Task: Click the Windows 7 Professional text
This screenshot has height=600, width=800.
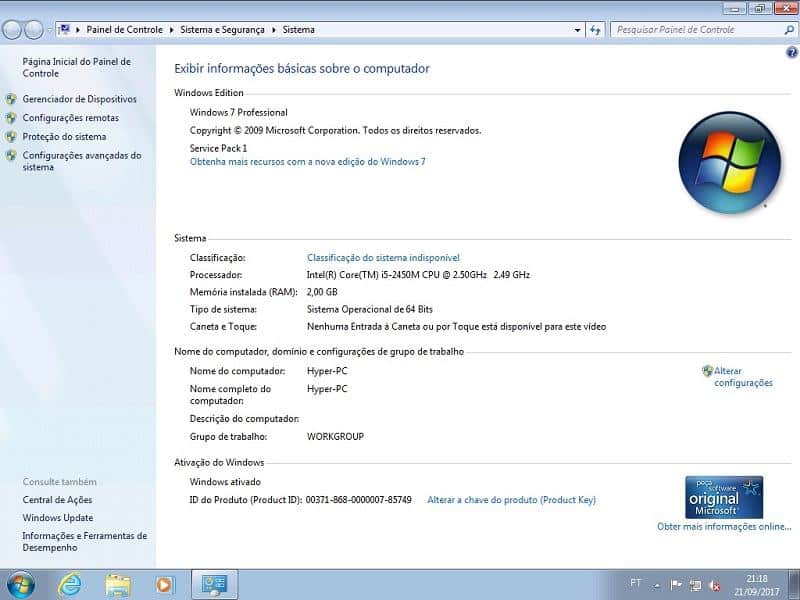Action: [239, 113]
